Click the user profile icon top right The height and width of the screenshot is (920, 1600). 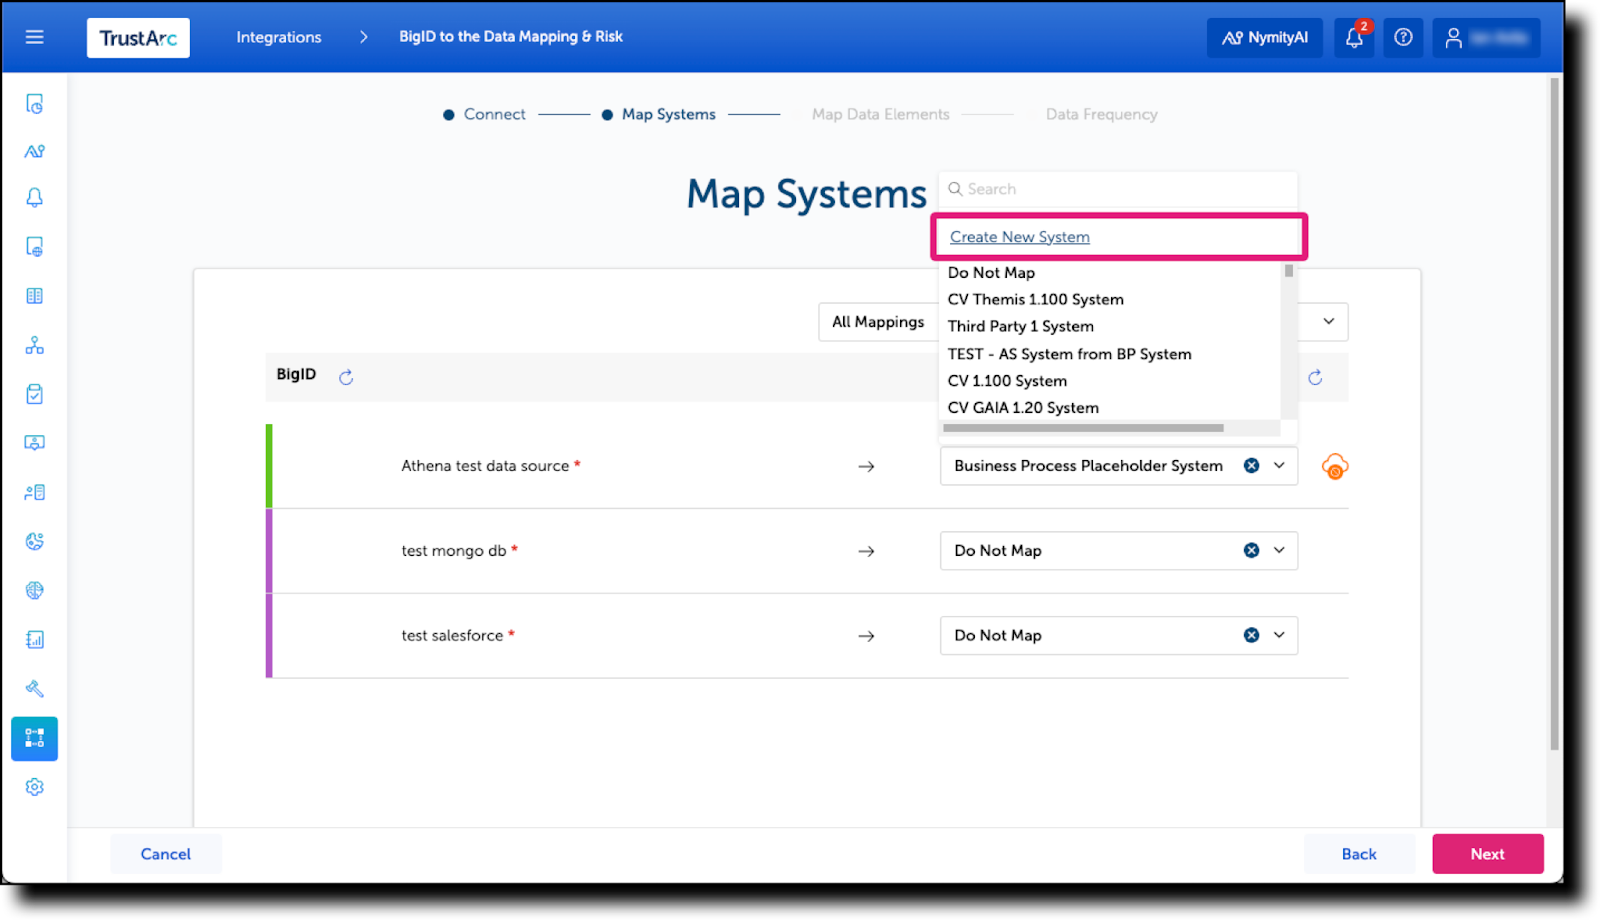coord(1455,37)
